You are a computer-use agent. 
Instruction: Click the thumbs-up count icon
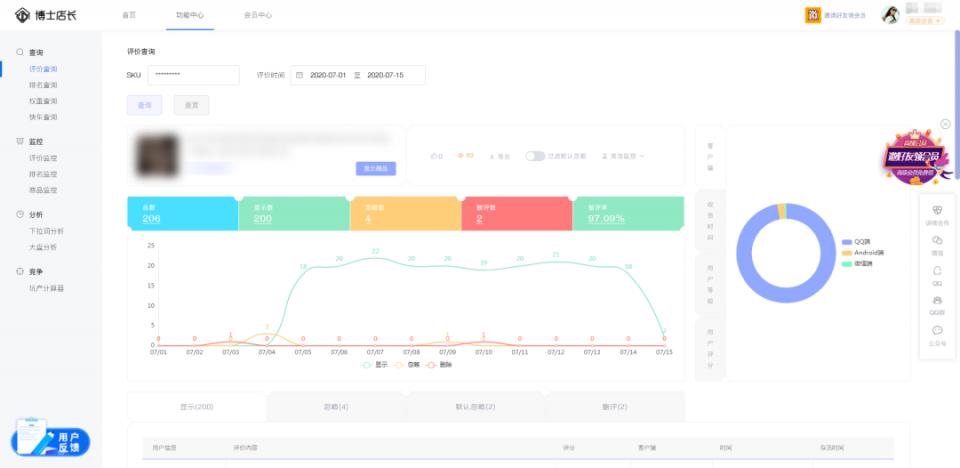click(x=435, y=156)
